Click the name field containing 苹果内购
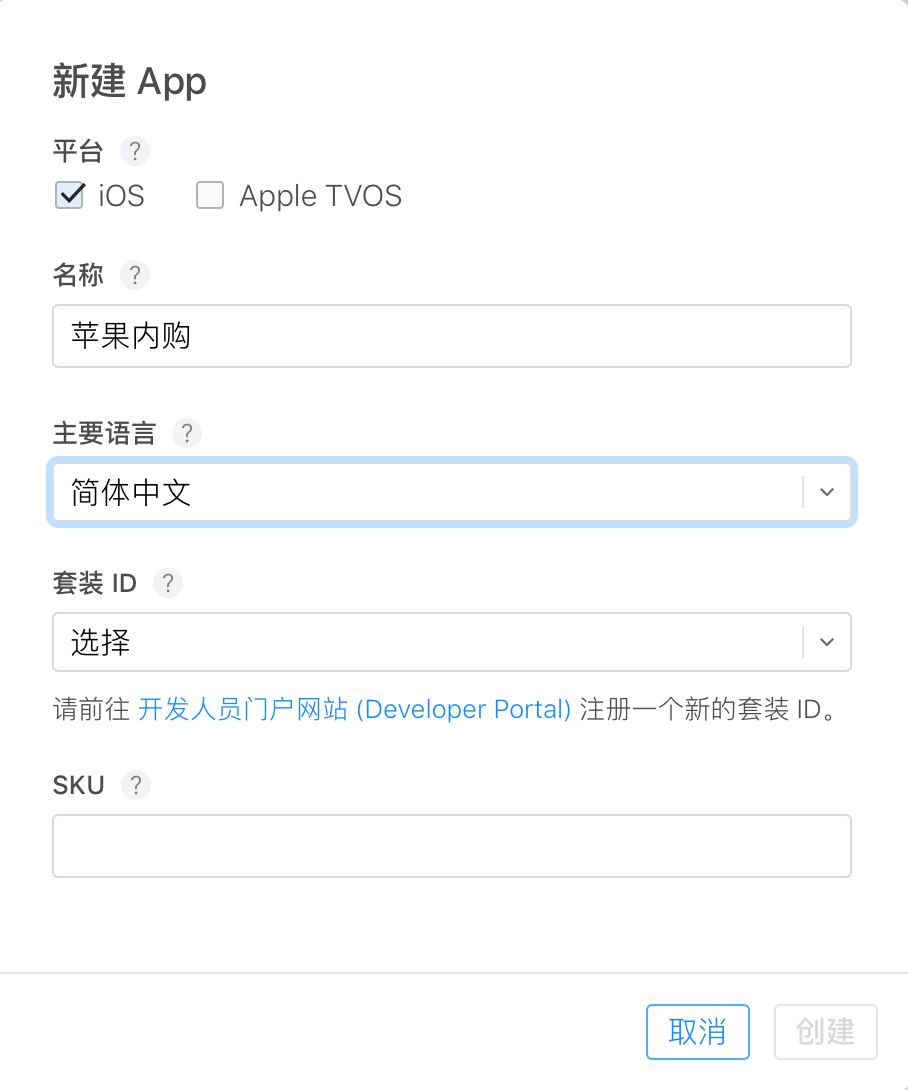 point(451,336)
